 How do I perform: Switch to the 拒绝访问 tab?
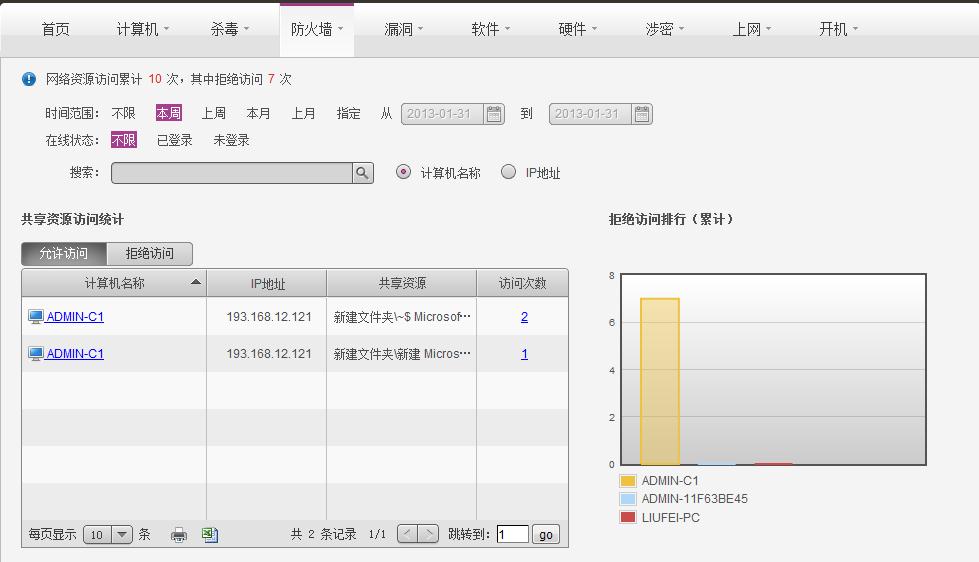pos(150,254)
